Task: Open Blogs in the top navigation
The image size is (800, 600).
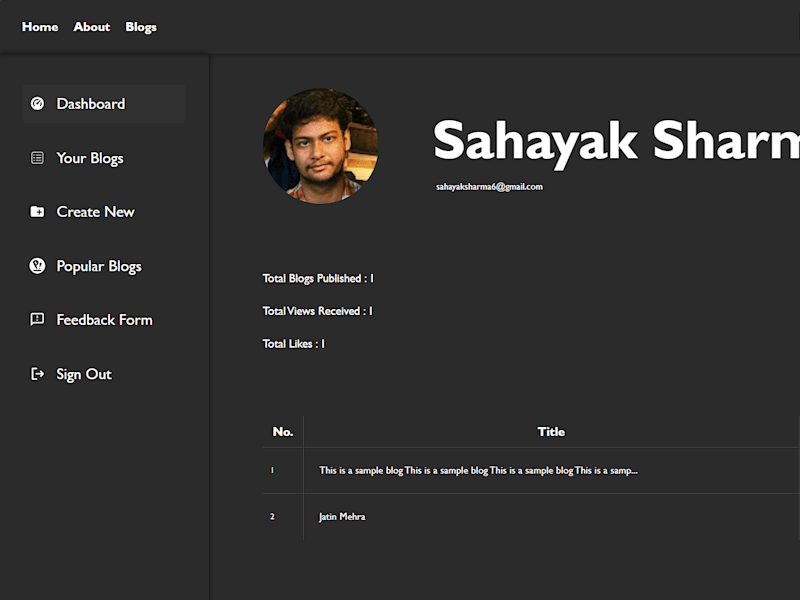Action: click(x=141, y=28)
